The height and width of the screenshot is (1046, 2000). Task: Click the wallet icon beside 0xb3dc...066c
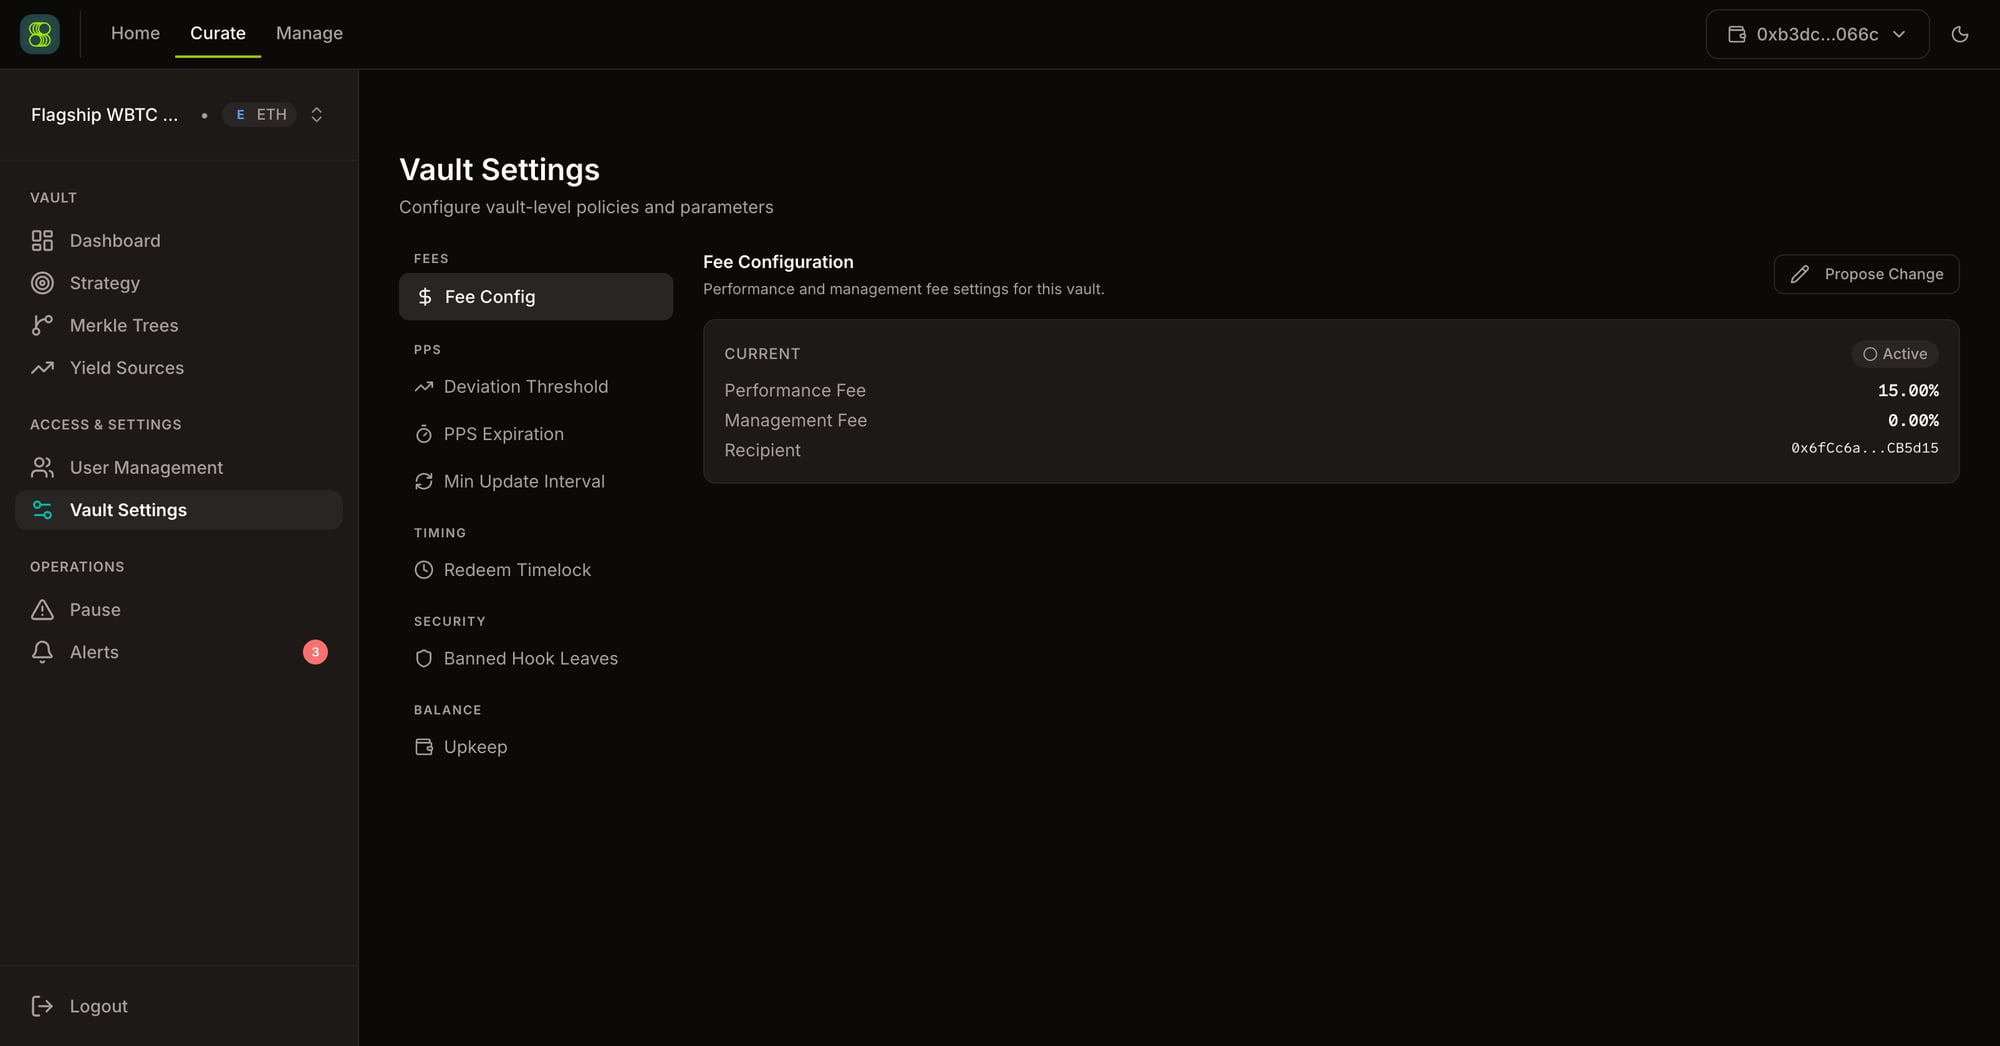point(1737,34)
